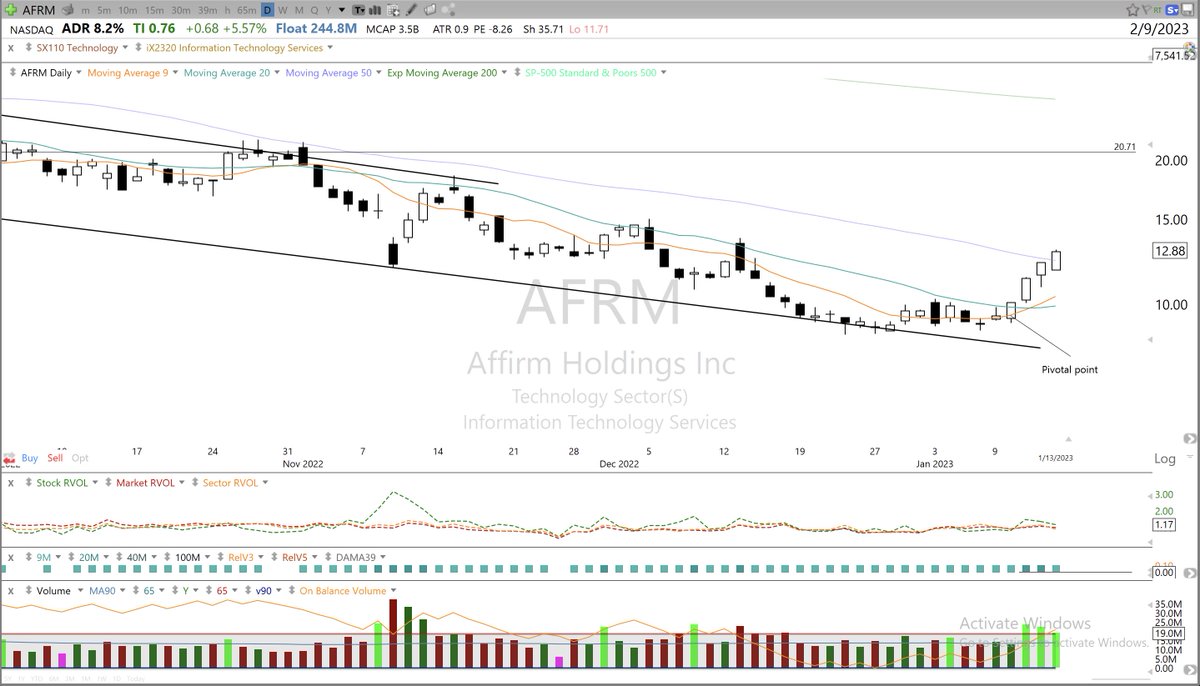The height and width of the screenshot is (686, 1200).
Task: Click the green plus add-symbol icon
Action: pos(12,9)
